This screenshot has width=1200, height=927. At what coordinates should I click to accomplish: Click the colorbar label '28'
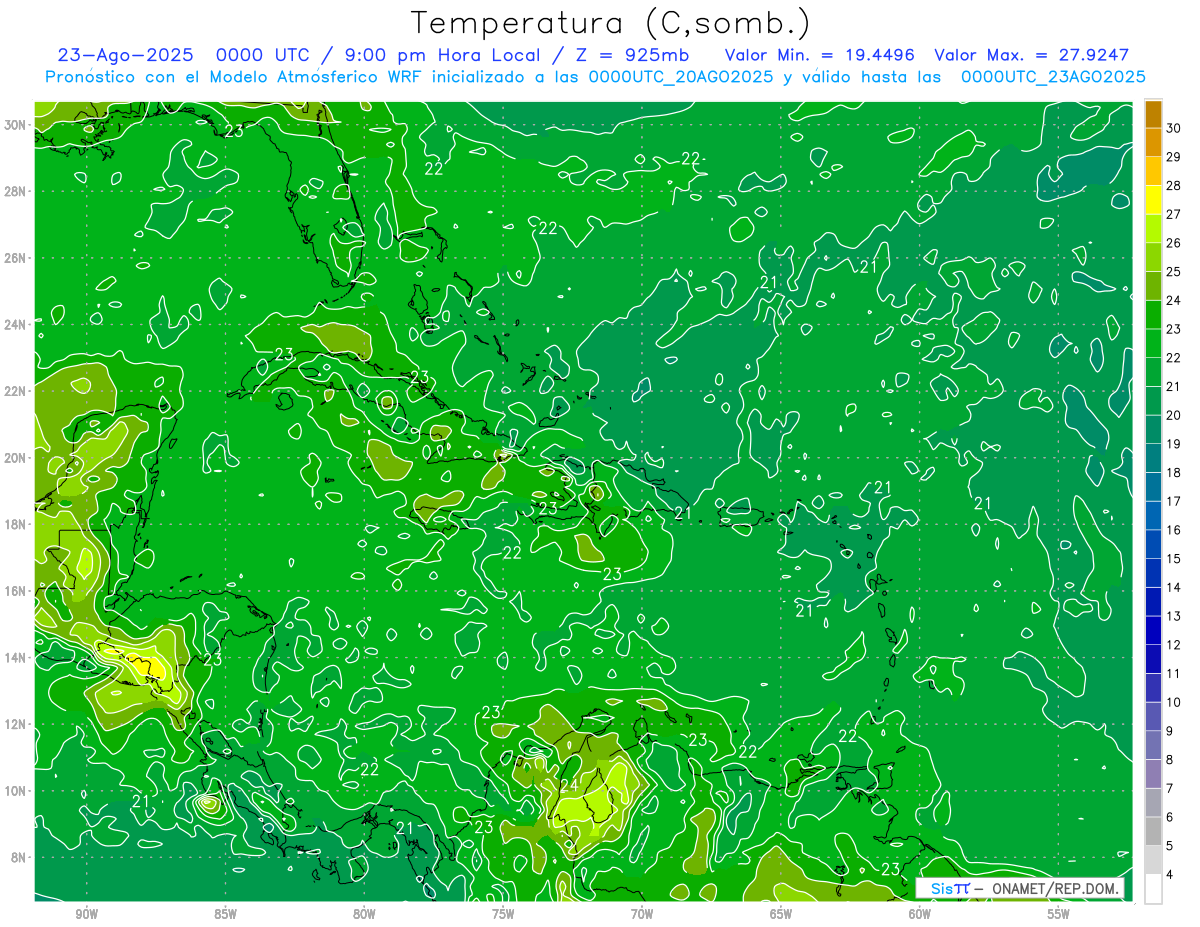pos(1174,186)
